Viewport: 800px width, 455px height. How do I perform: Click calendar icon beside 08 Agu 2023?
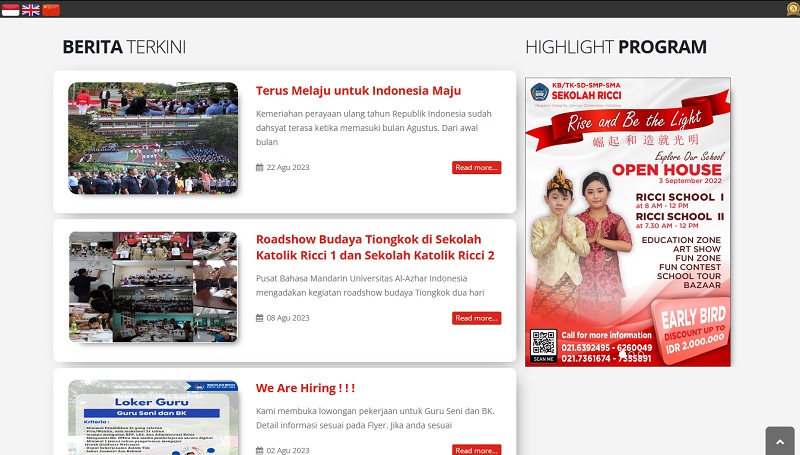[259, 318]
